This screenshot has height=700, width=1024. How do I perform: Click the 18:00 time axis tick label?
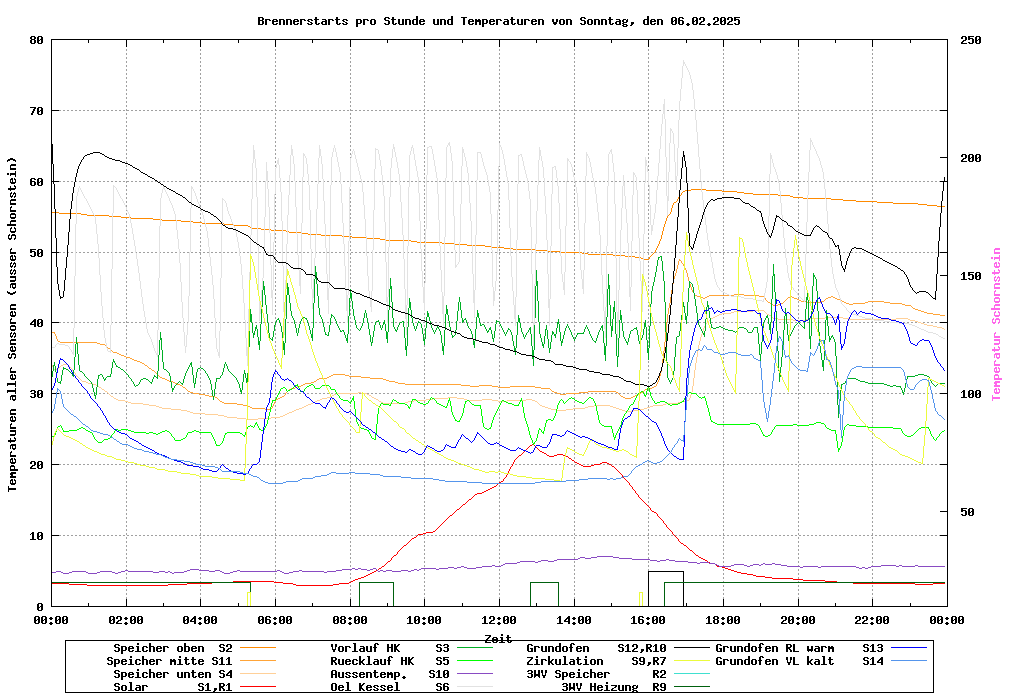[x=722, y=620]
